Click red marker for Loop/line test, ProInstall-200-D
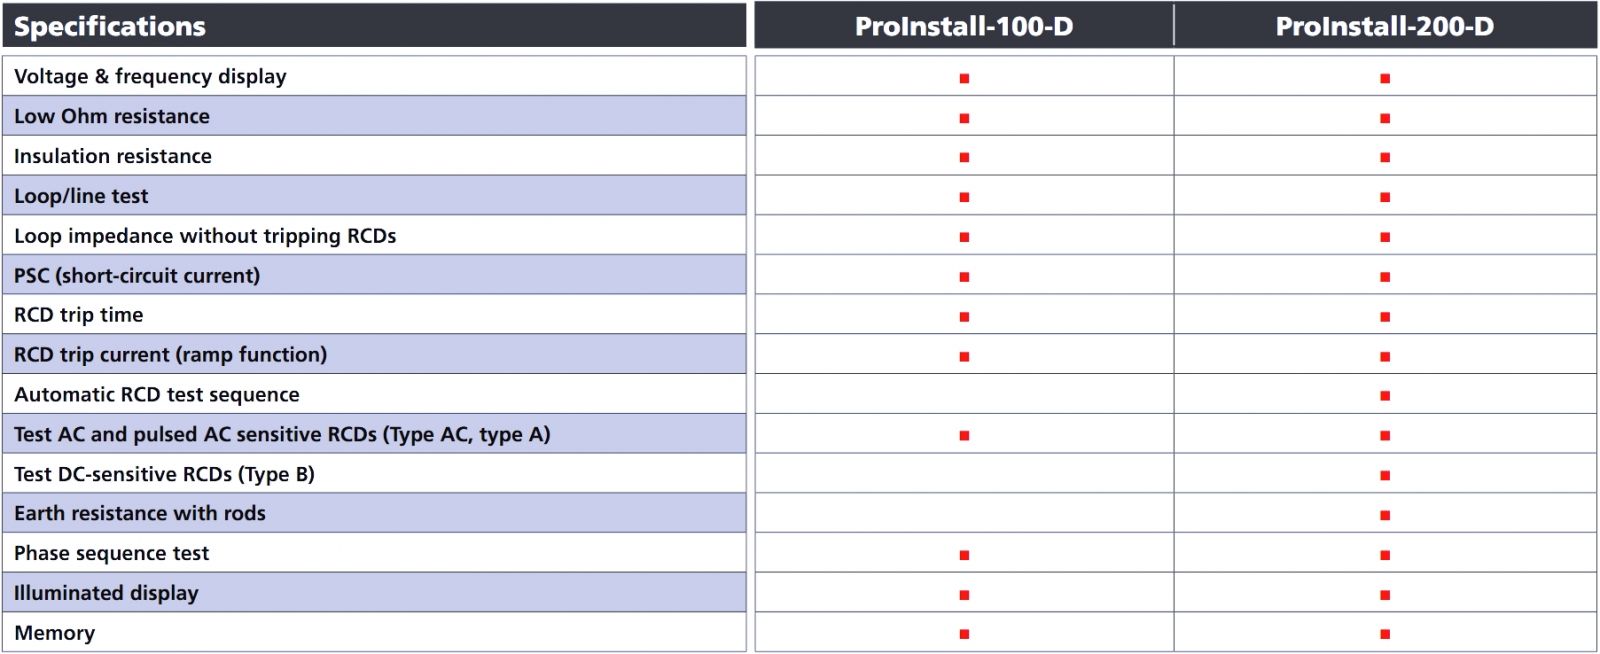This screenshot has width=1600, height=654. [x=1385, y=197]
